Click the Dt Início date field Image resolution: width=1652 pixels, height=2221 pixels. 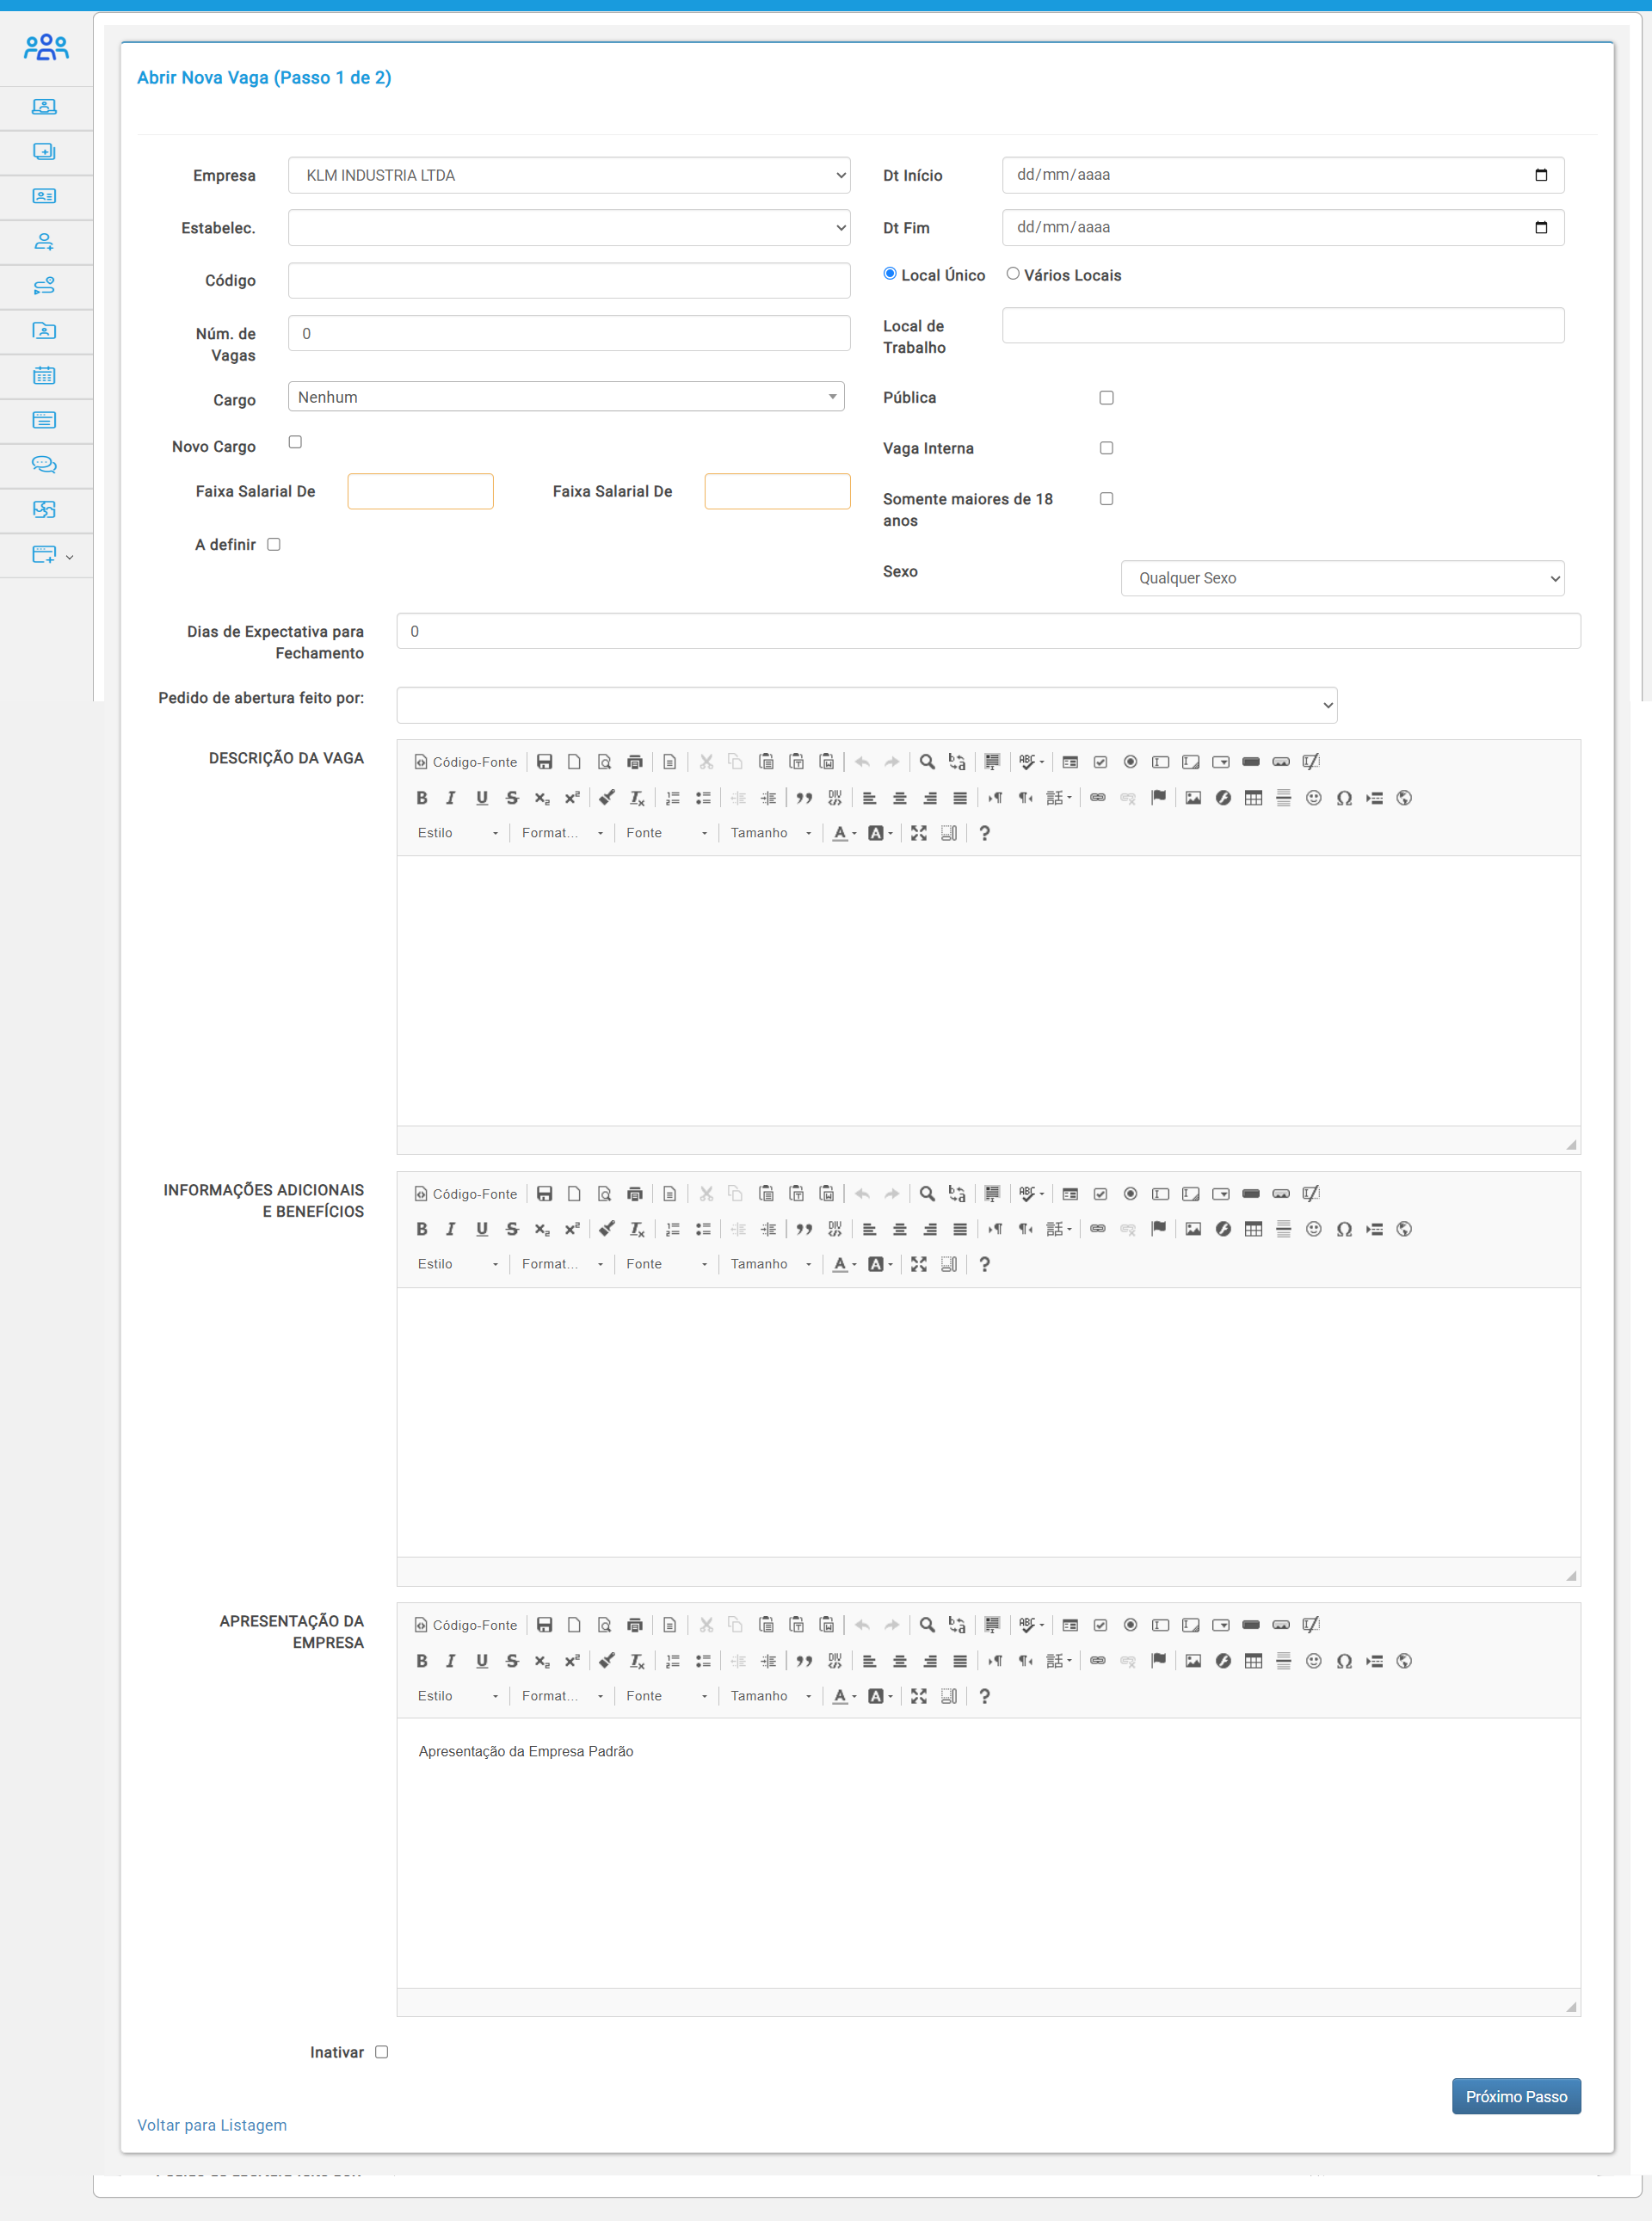[1283, 175]
